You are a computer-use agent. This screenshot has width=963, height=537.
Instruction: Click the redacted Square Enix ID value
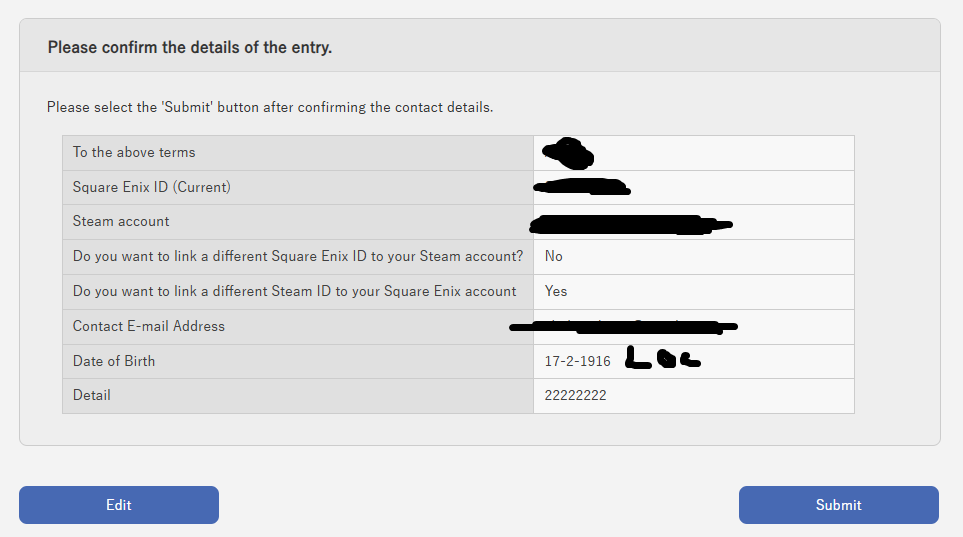click(x=580, y=187)
